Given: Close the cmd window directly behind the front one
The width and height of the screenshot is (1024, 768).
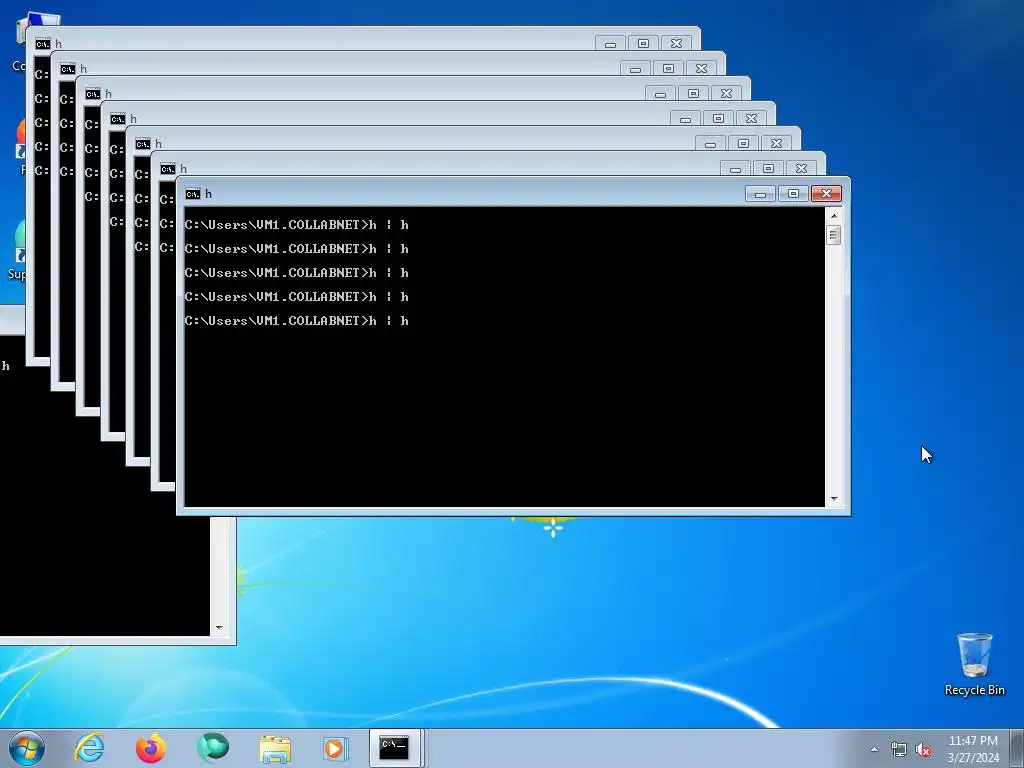Looking at the screenshot, I should (801, 168).
